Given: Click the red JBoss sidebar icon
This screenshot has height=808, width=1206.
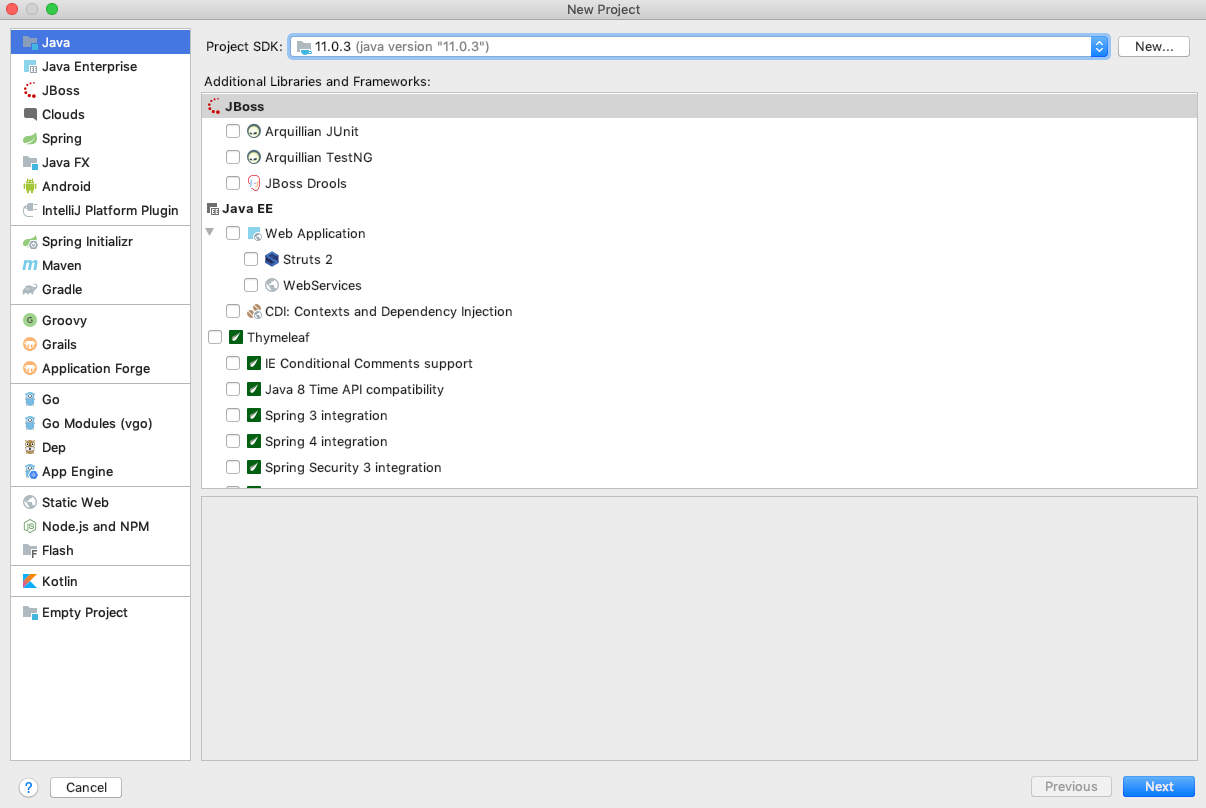Looking at the screenshot, I should pos(30,90).
